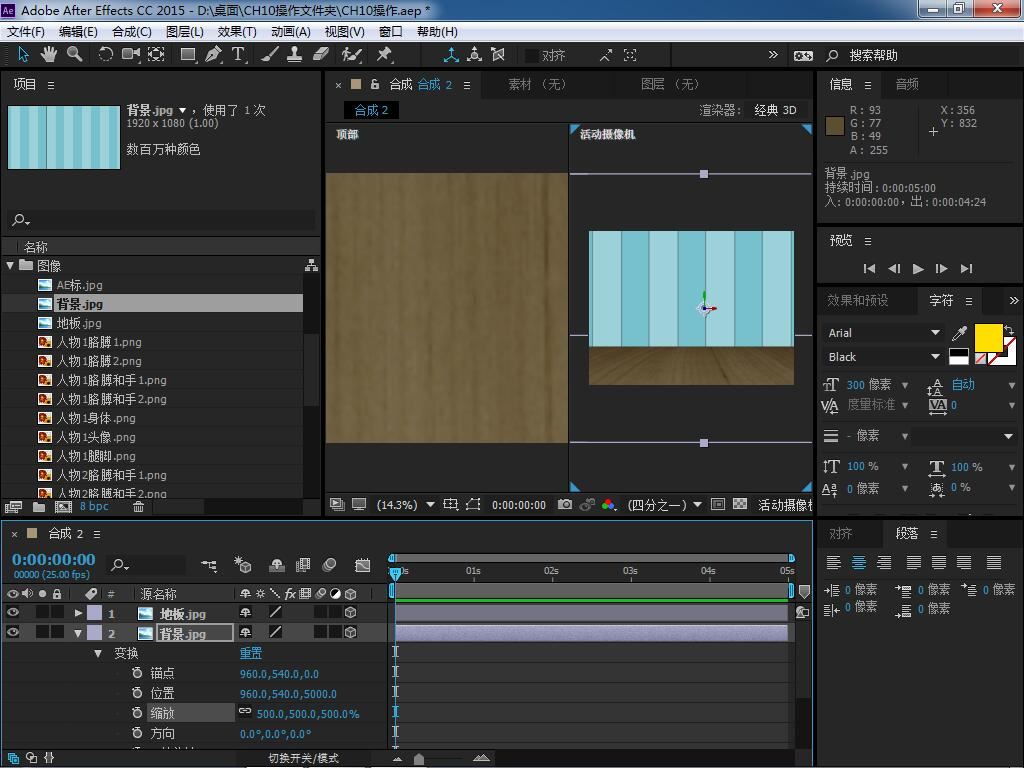Click the eyedropper in Character panel
Screen dimensions: 1024x768
pyautogui.click(x=959, y=333)
